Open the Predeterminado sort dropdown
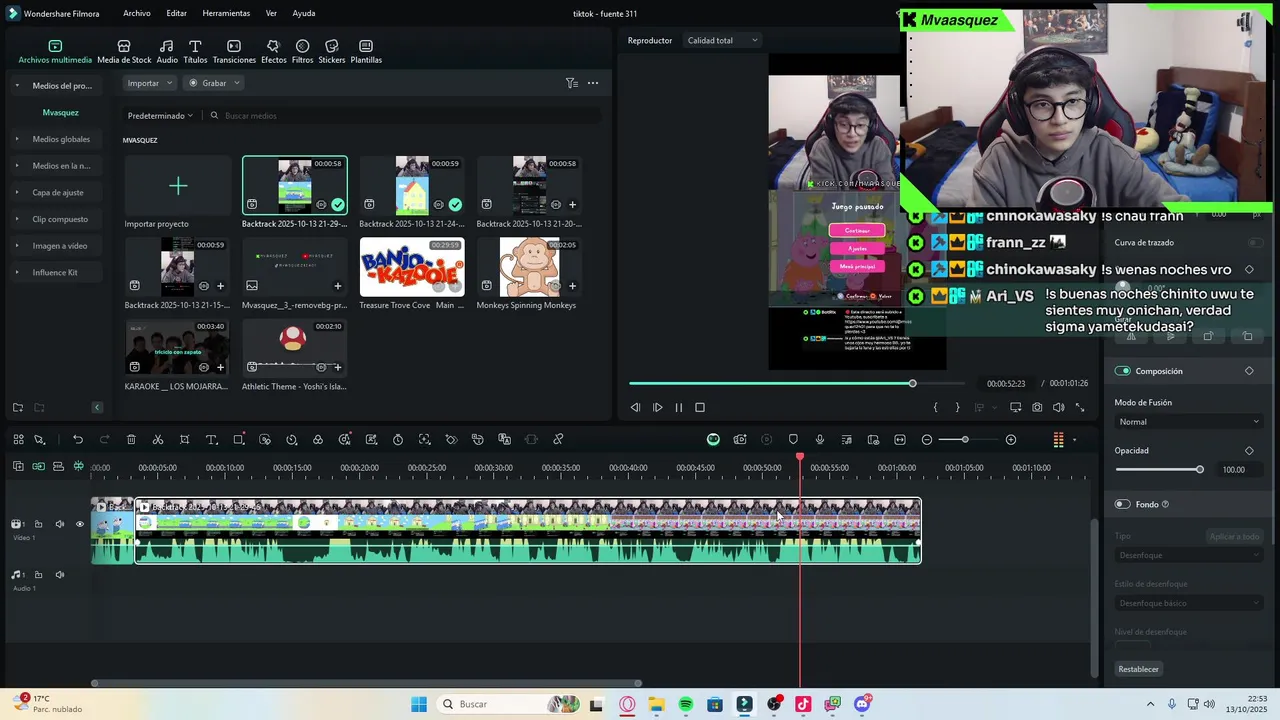This screenshot has width=1280, height=720. click(160, 116)
